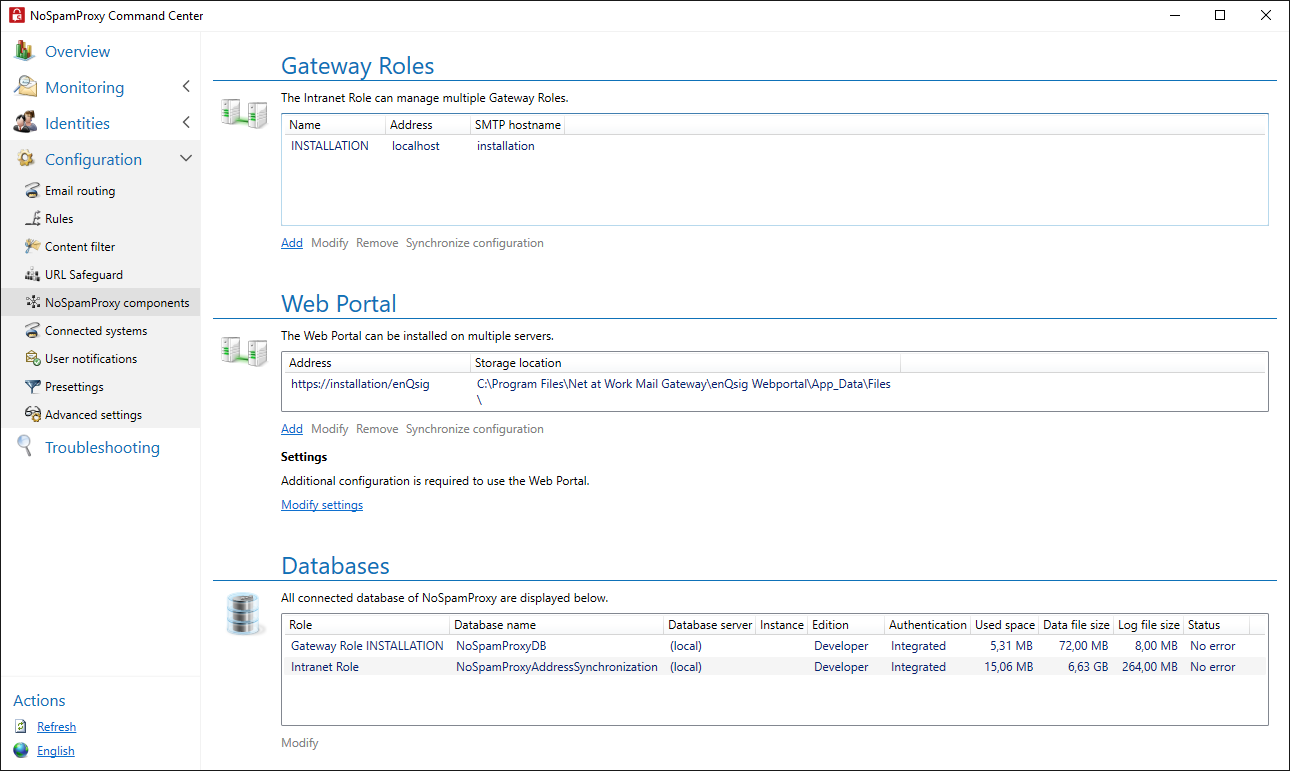Click Remove under Gateway Roles

377,243
